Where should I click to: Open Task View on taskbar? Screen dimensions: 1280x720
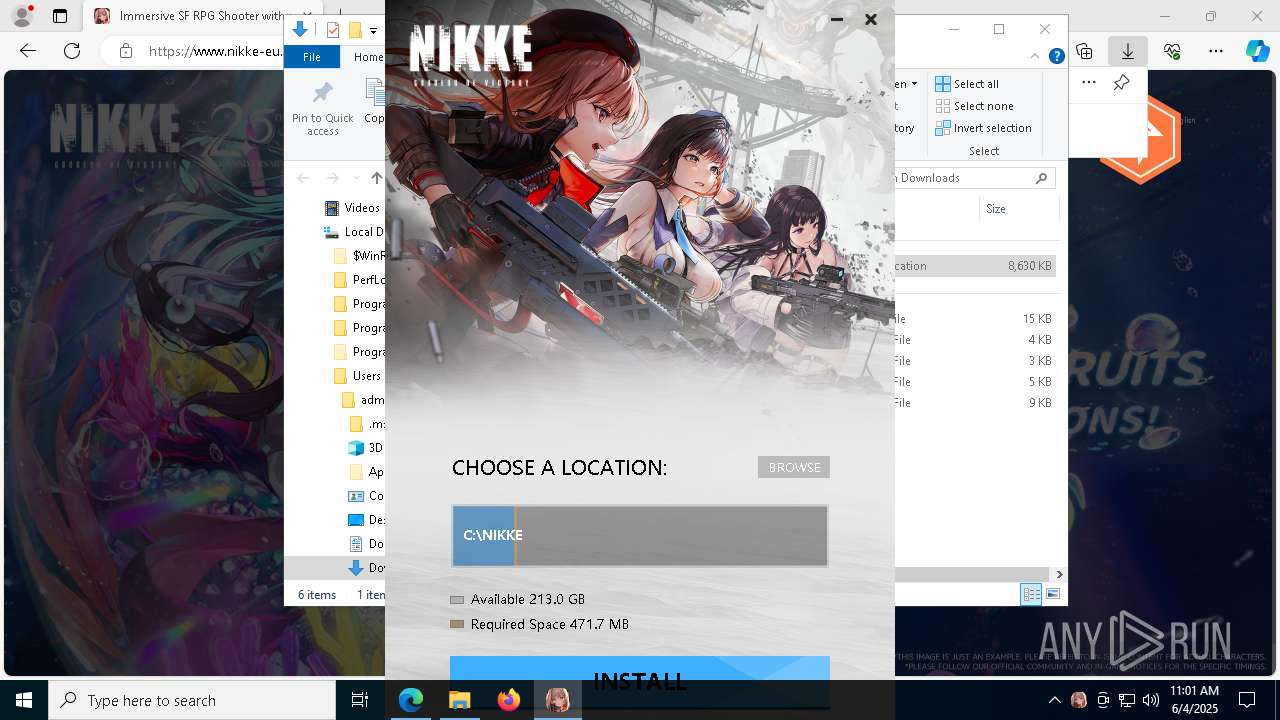tap(360, 700)
